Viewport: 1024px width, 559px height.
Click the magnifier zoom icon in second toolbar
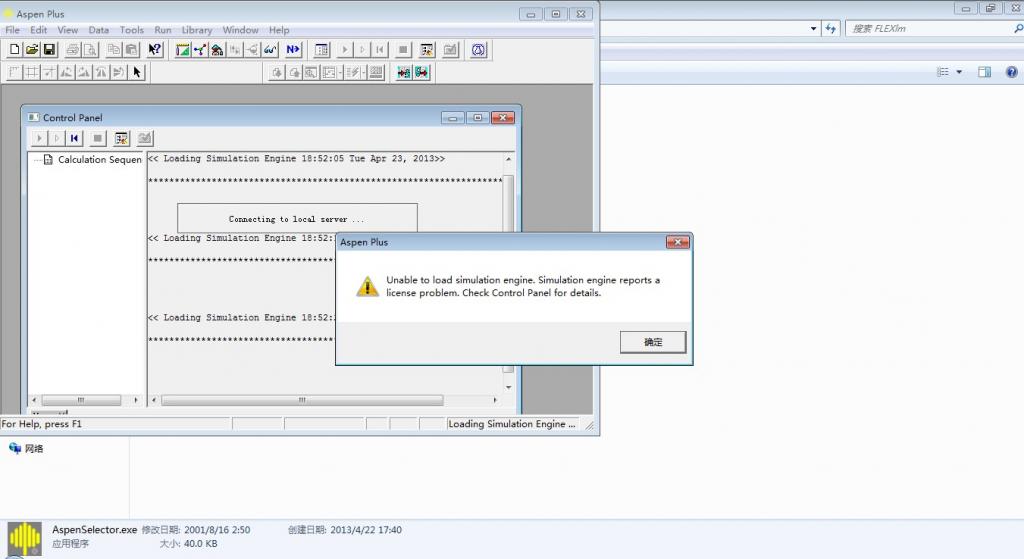[x=312, y=72]
